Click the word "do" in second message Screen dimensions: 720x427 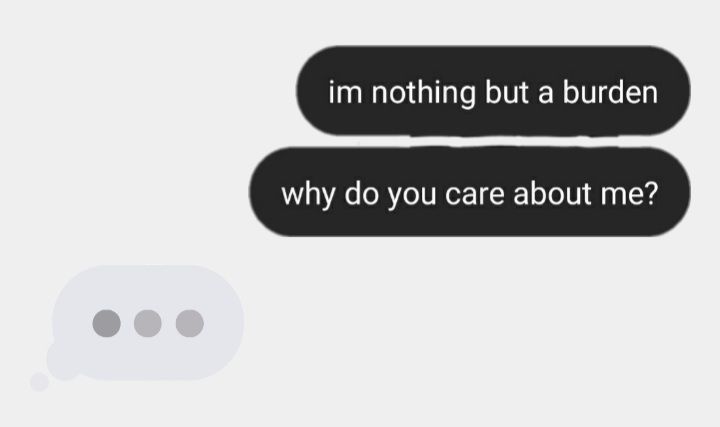pos(361,193)
